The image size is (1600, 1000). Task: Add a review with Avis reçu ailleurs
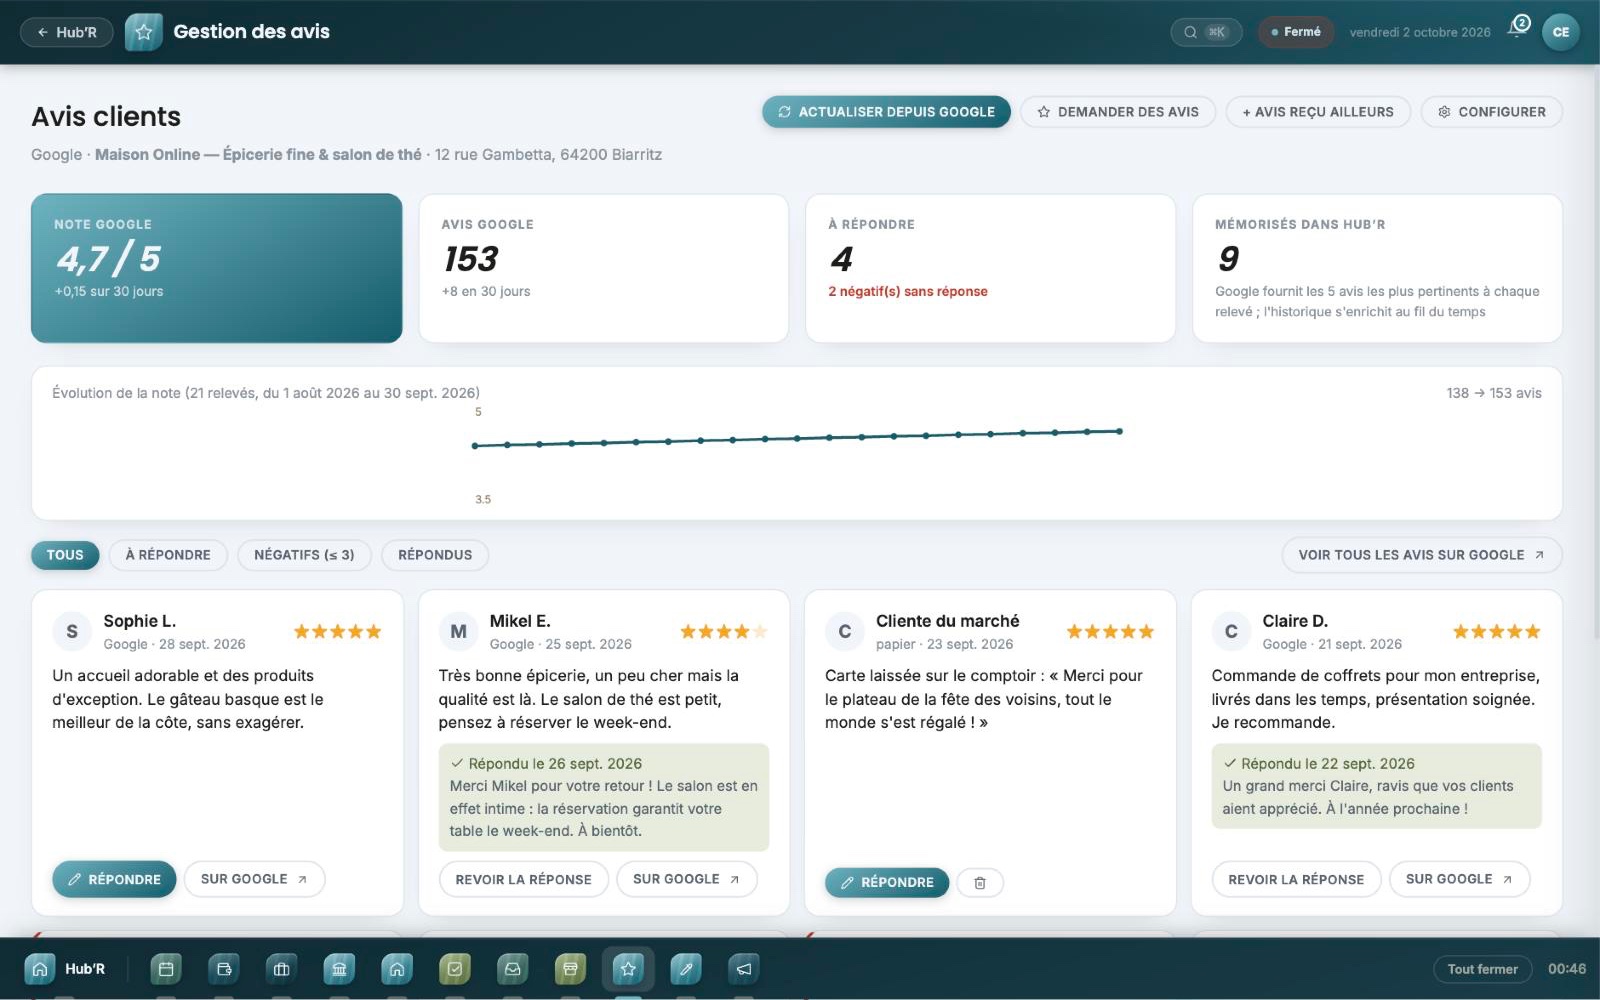(1318, 112)
